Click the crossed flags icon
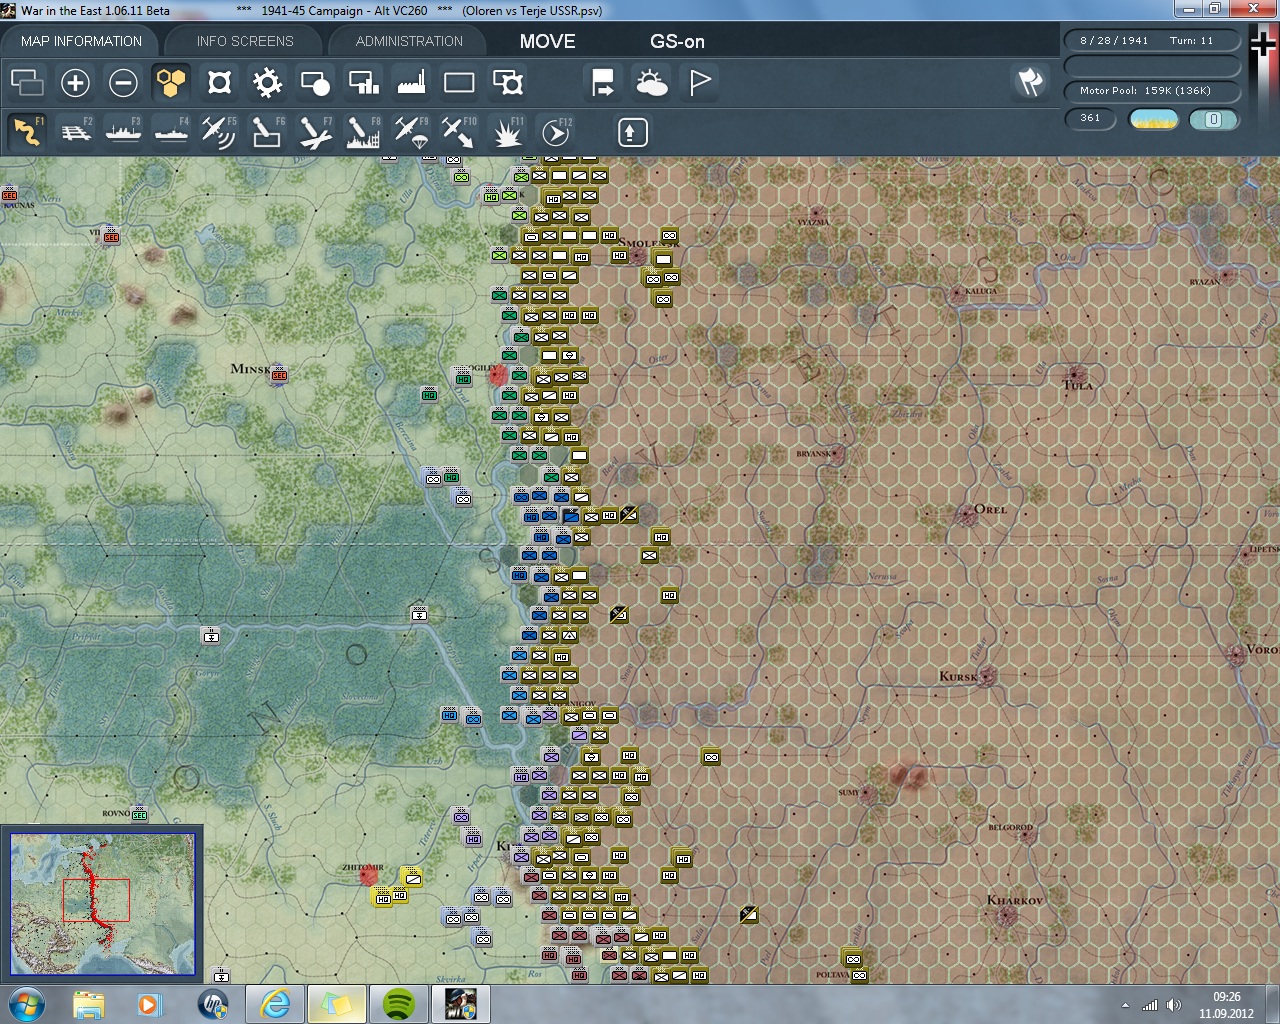1280x1024 pixels. coord(1030,82)
